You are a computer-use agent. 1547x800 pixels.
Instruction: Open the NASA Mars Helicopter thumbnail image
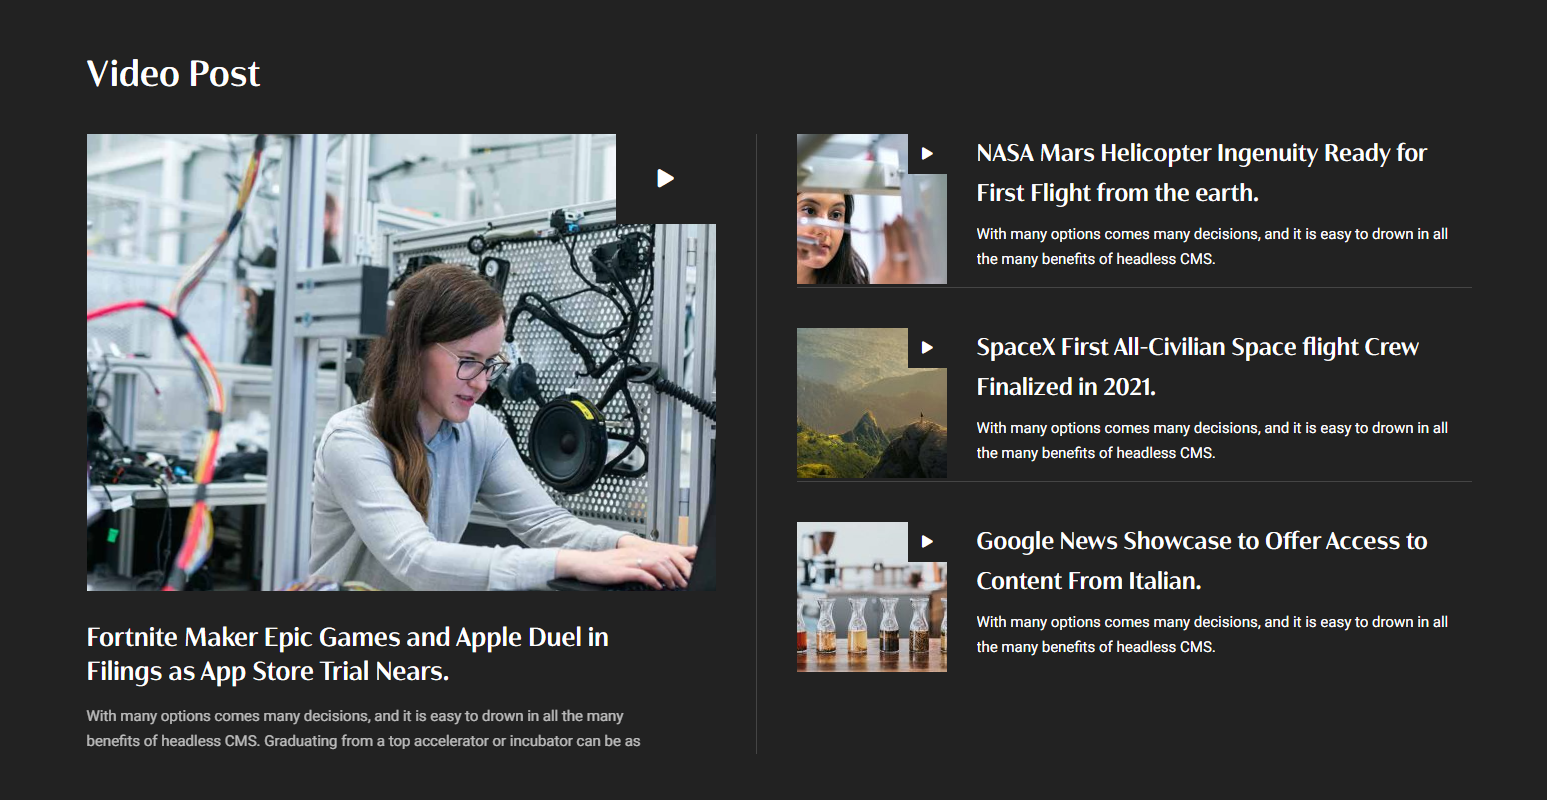pos(872,209)
